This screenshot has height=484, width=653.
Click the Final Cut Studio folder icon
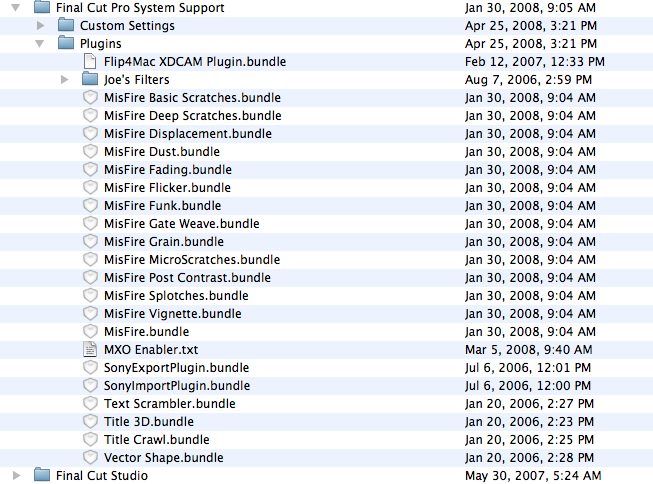[42, 476]
